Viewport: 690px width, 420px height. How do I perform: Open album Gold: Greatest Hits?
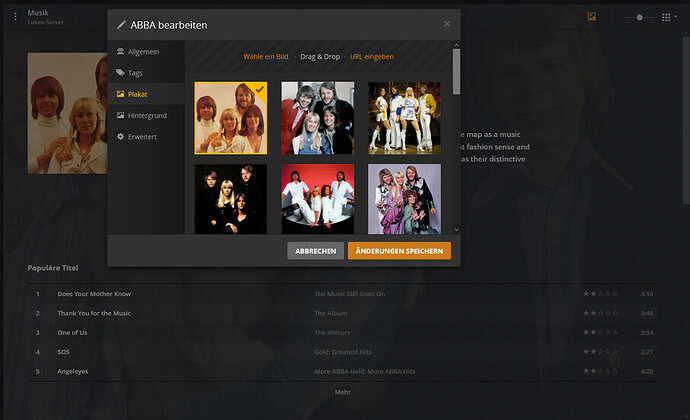click(x=343, y=352)
